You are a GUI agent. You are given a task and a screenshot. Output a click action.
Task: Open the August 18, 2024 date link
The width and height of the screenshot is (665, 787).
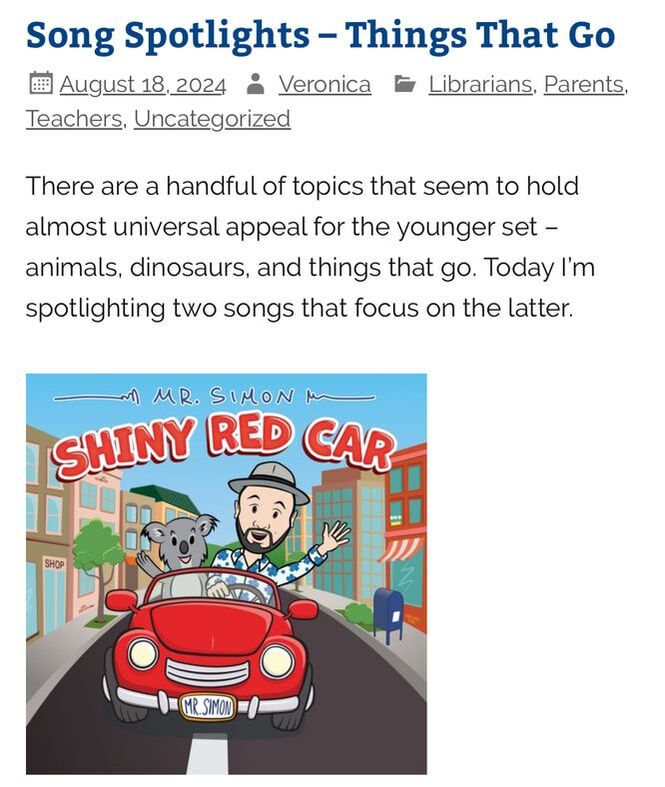[x=143, y=84]
